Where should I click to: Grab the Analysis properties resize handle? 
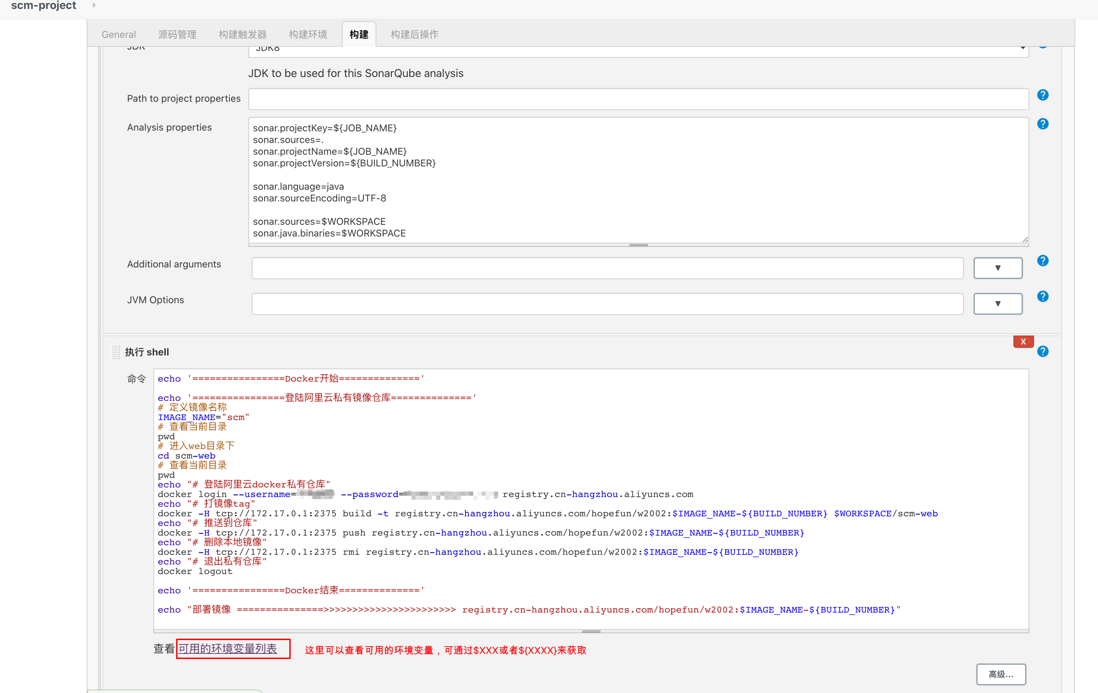click(x=638, y=245)
